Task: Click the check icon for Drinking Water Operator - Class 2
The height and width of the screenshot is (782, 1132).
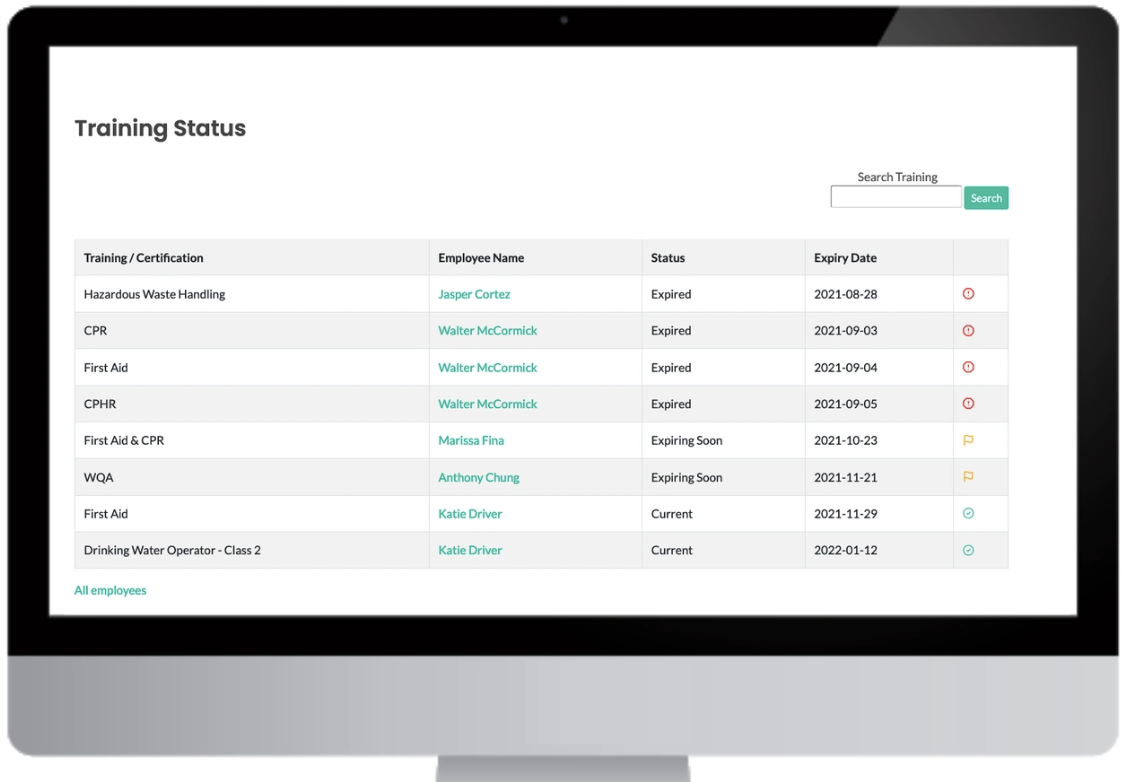Action: (967, 550)
